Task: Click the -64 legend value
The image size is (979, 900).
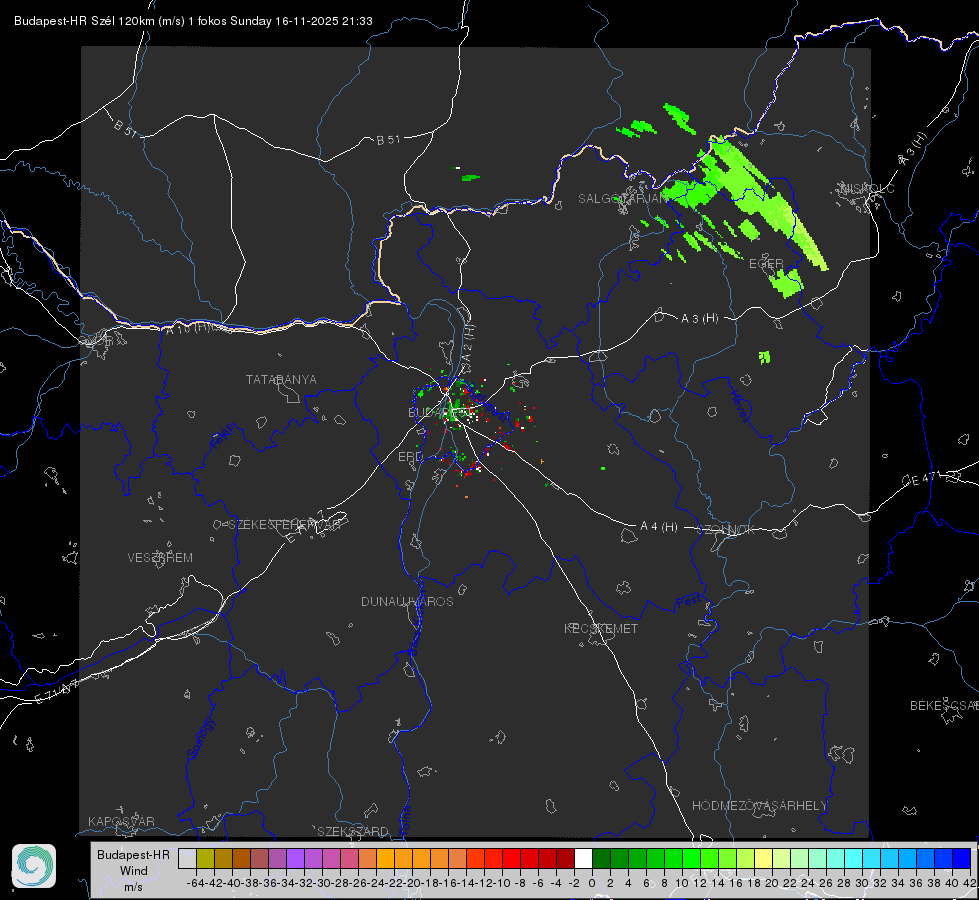Action: click(195, 883)
